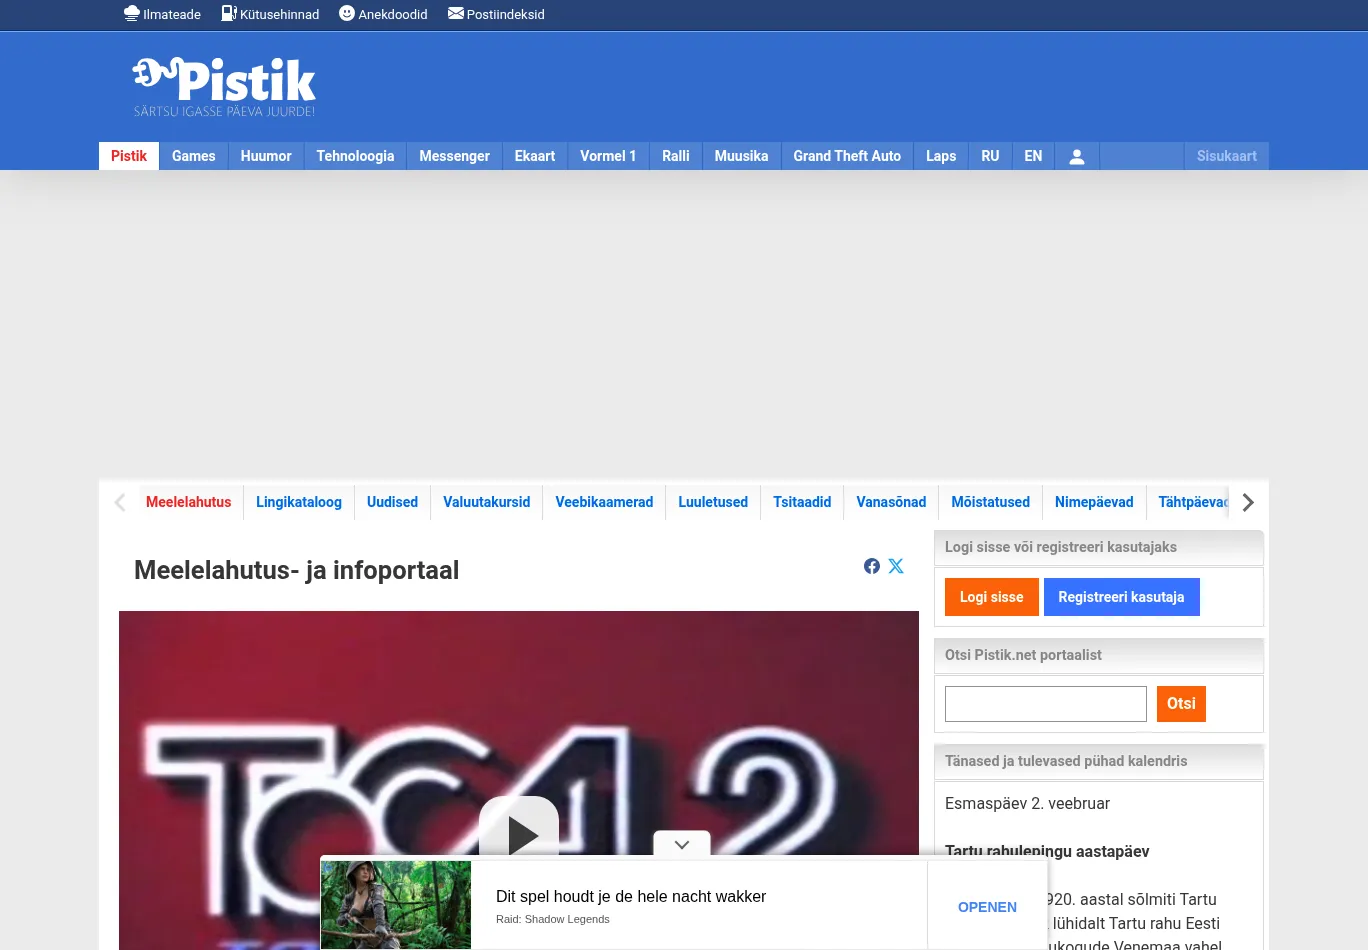Open the Grand Theft Auto section
Image resolution: width=1368 pixels, height=950 pixels.
click(x=846, y=156)
